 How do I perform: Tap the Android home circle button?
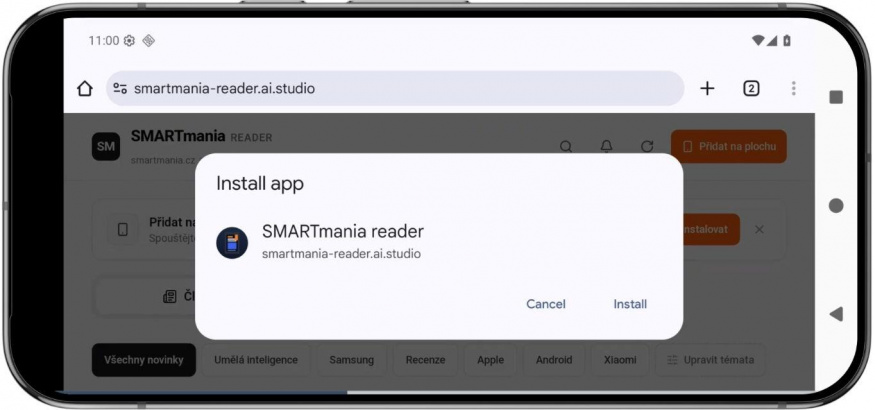tap(836, 206)
